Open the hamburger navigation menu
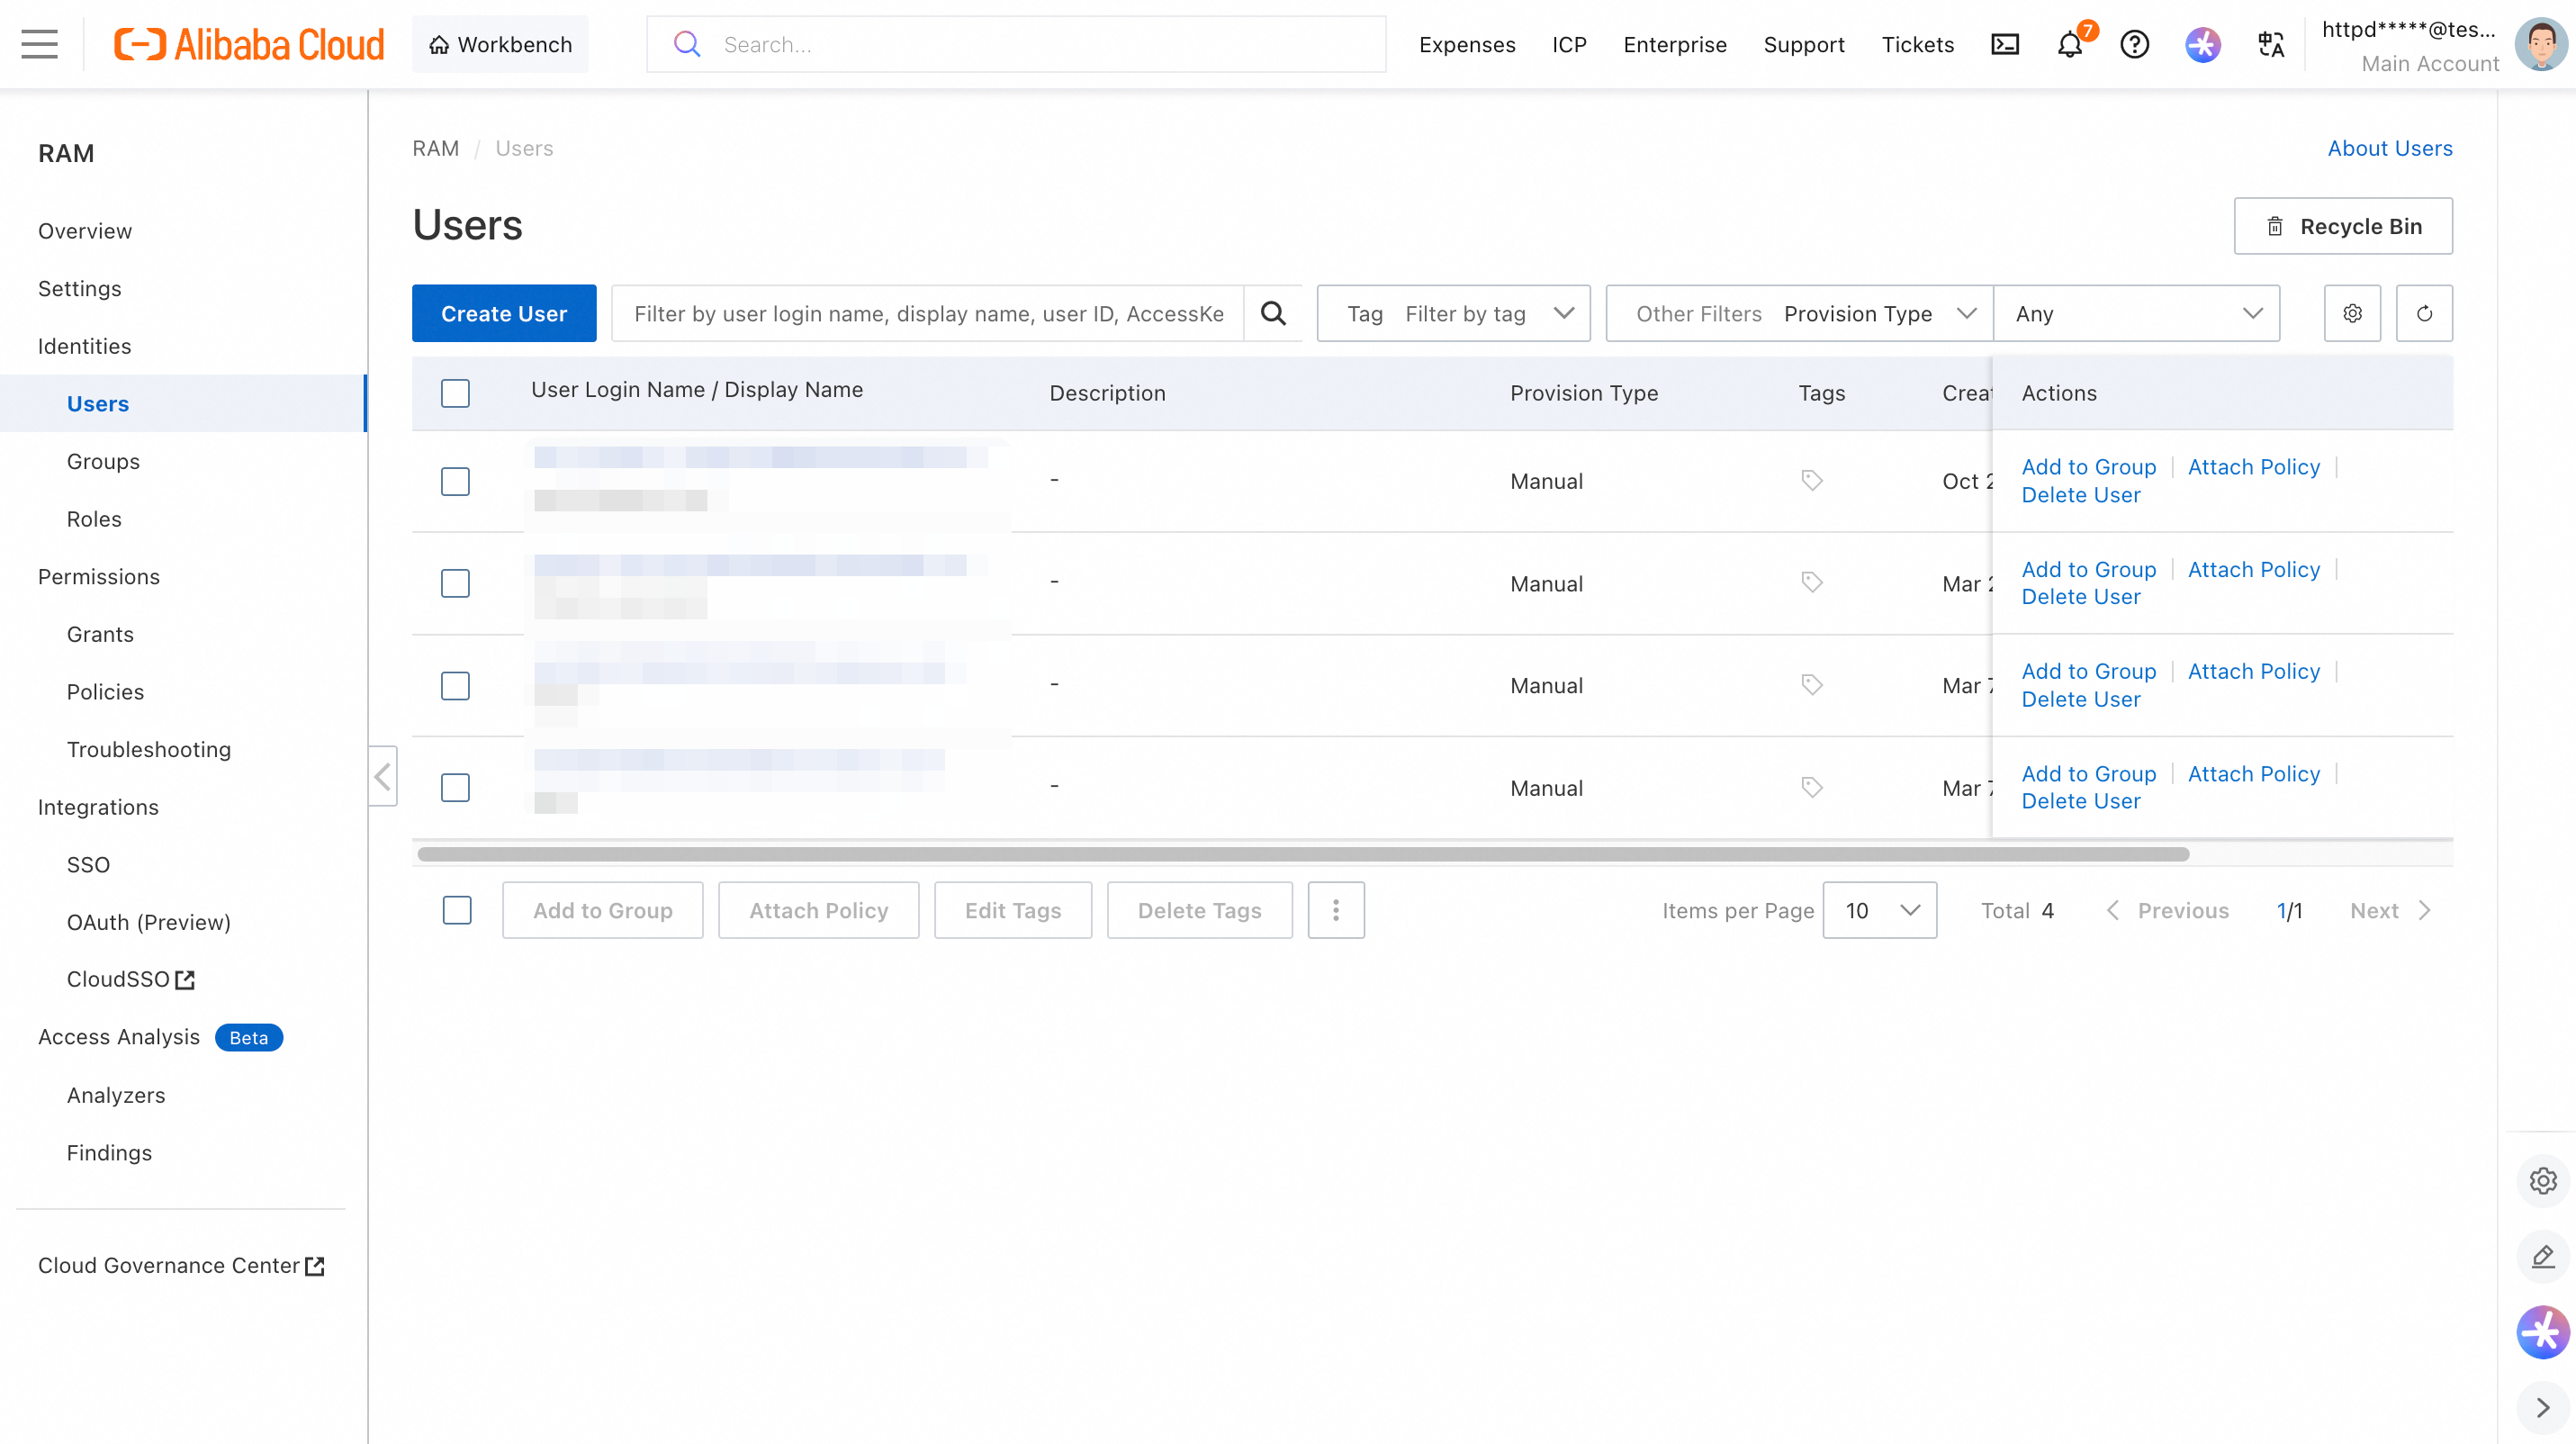Screen dimensions: 2576x1444 pyautogui.click(x=39, y=44)
